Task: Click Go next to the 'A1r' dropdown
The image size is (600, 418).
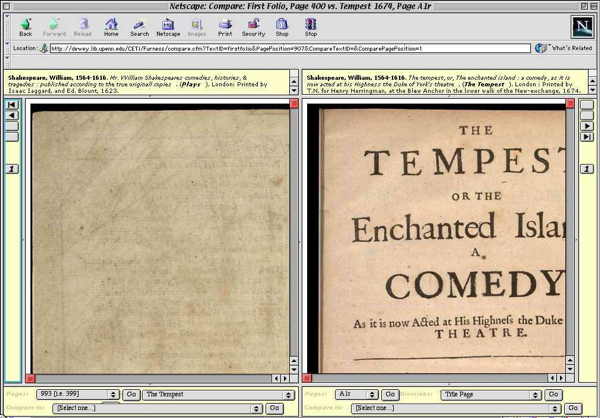Action: click(390, 394)
